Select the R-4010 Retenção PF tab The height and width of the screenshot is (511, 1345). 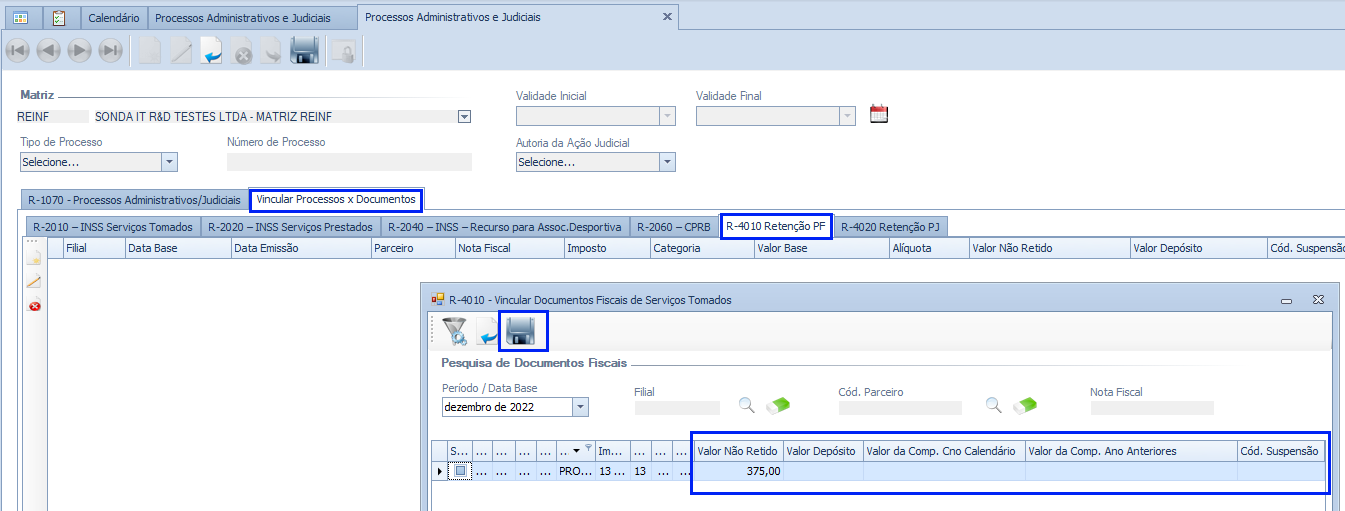776,227
